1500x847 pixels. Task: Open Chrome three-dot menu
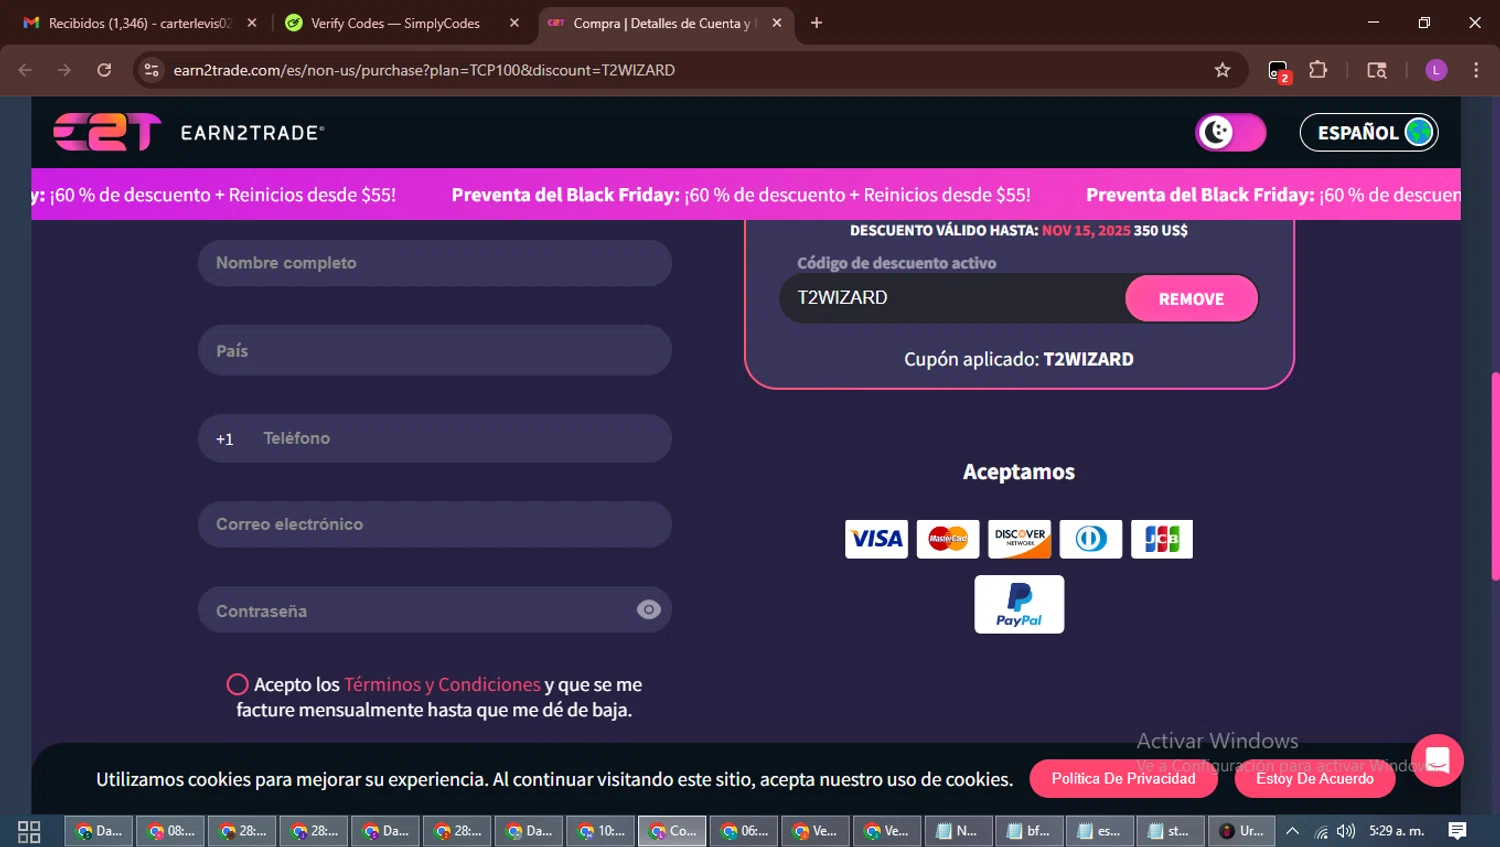[x=1476, y=70]
